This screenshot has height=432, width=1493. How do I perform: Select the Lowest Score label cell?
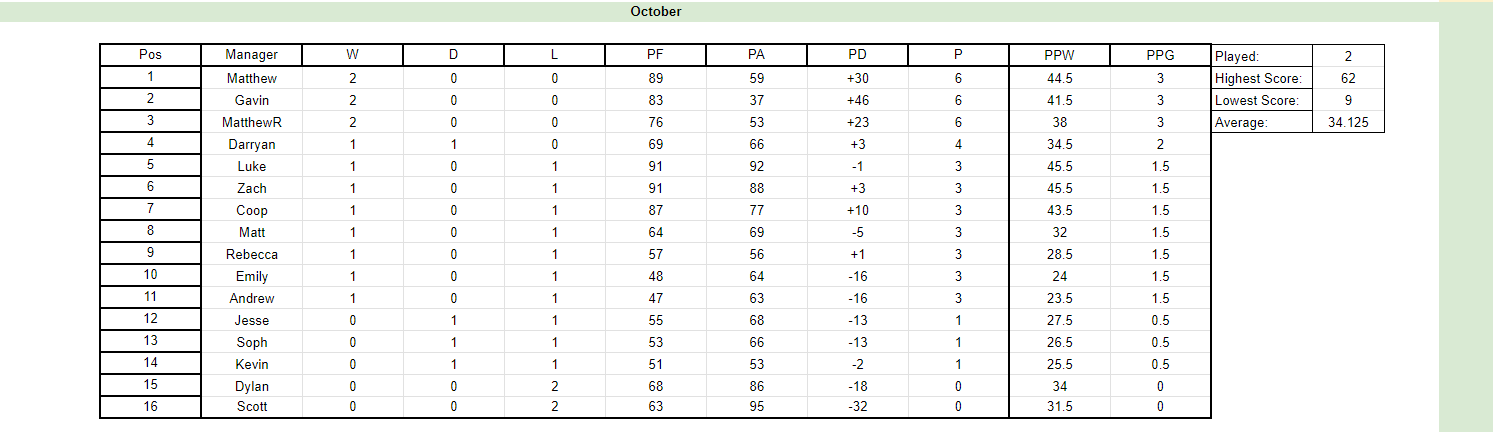coord(1261,100)
